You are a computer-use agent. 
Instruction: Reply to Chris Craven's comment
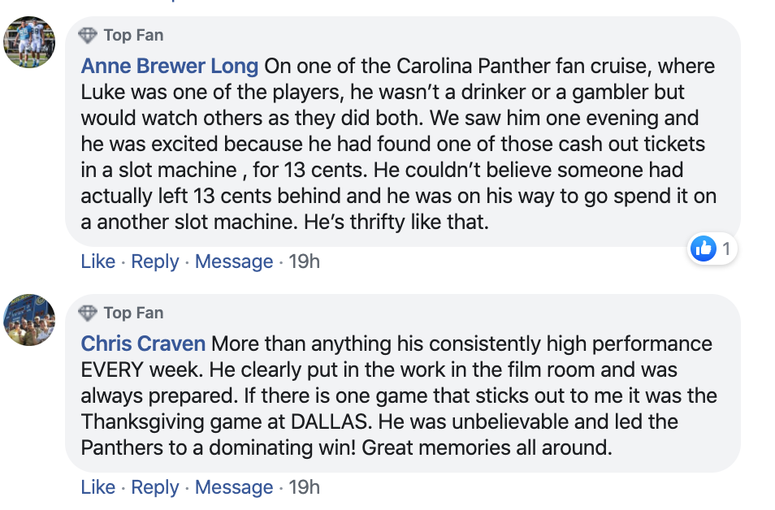(x=155, y=488)
